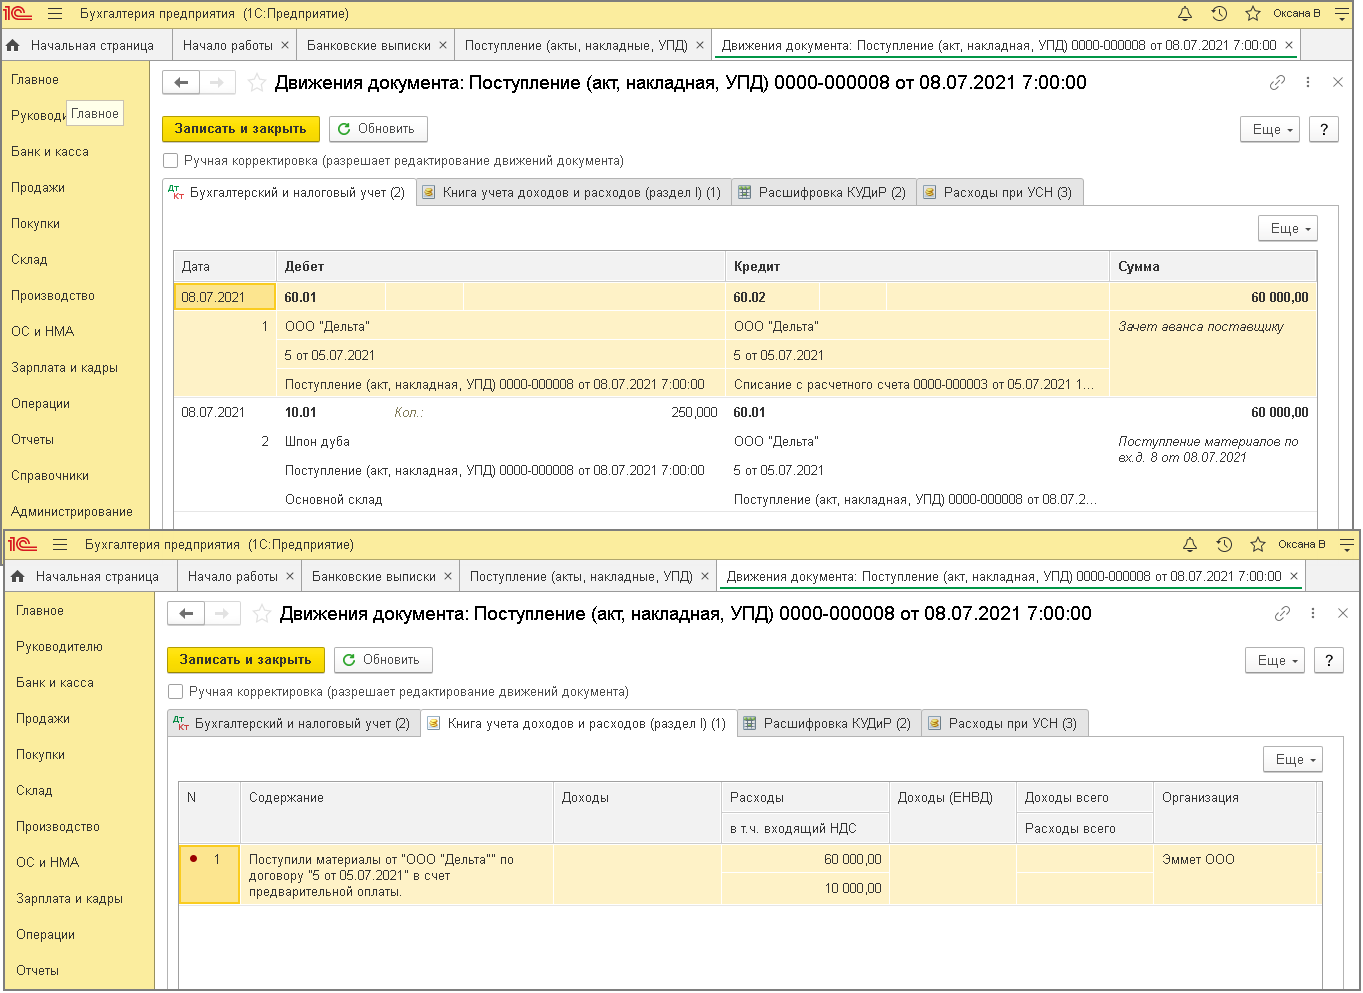Screen dimensions: 1363x993
Task: Open Банковские выписки tab in bottom window
Action: point(373,576)
